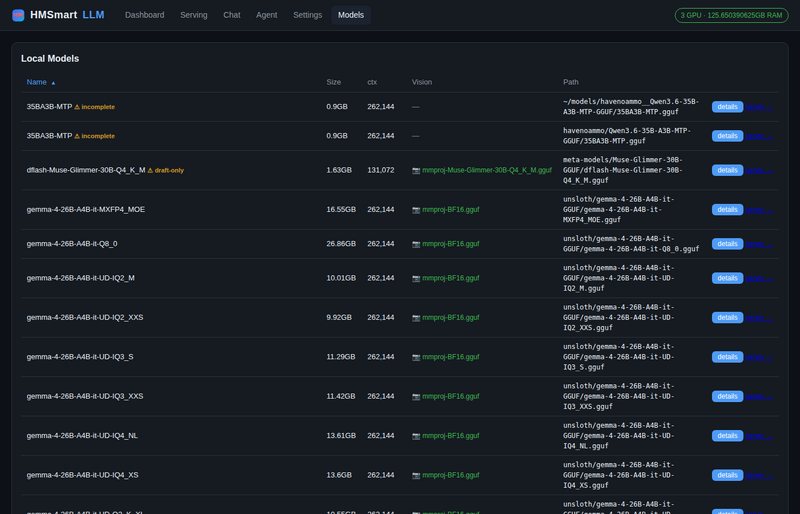The height and width of the screenshot is (514, 800).
Task: Click model name dflash-Muse-Glimmer-30B-Q4_K_M
Action: (86, 170)
